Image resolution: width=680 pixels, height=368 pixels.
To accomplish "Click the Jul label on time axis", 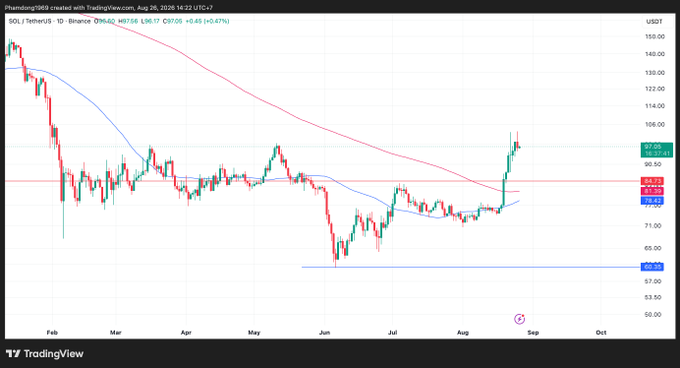I will [x=392, y=333].
